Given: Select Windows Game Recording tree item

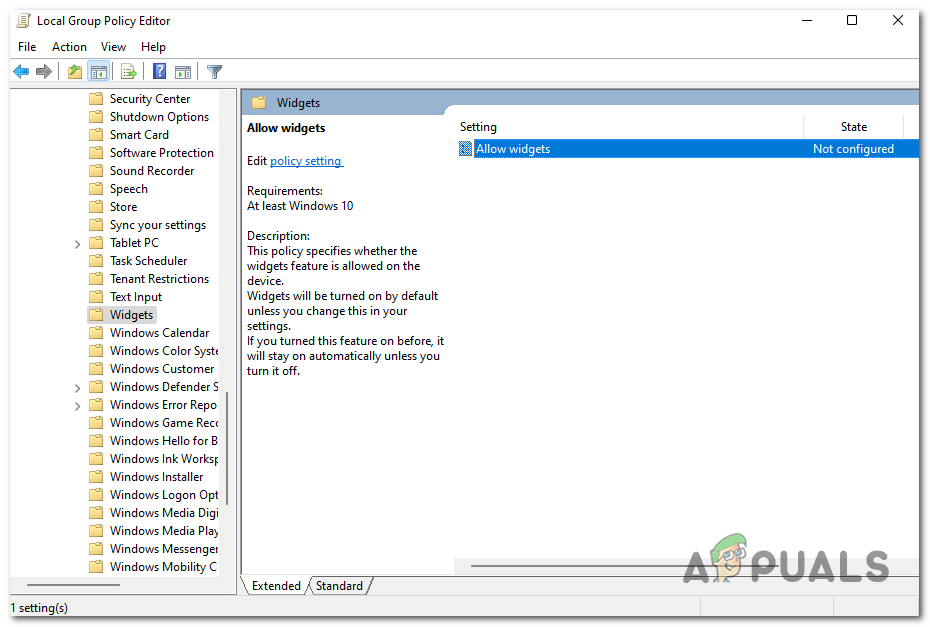Looking at the screenshot, I should click(x=164, y=422).
